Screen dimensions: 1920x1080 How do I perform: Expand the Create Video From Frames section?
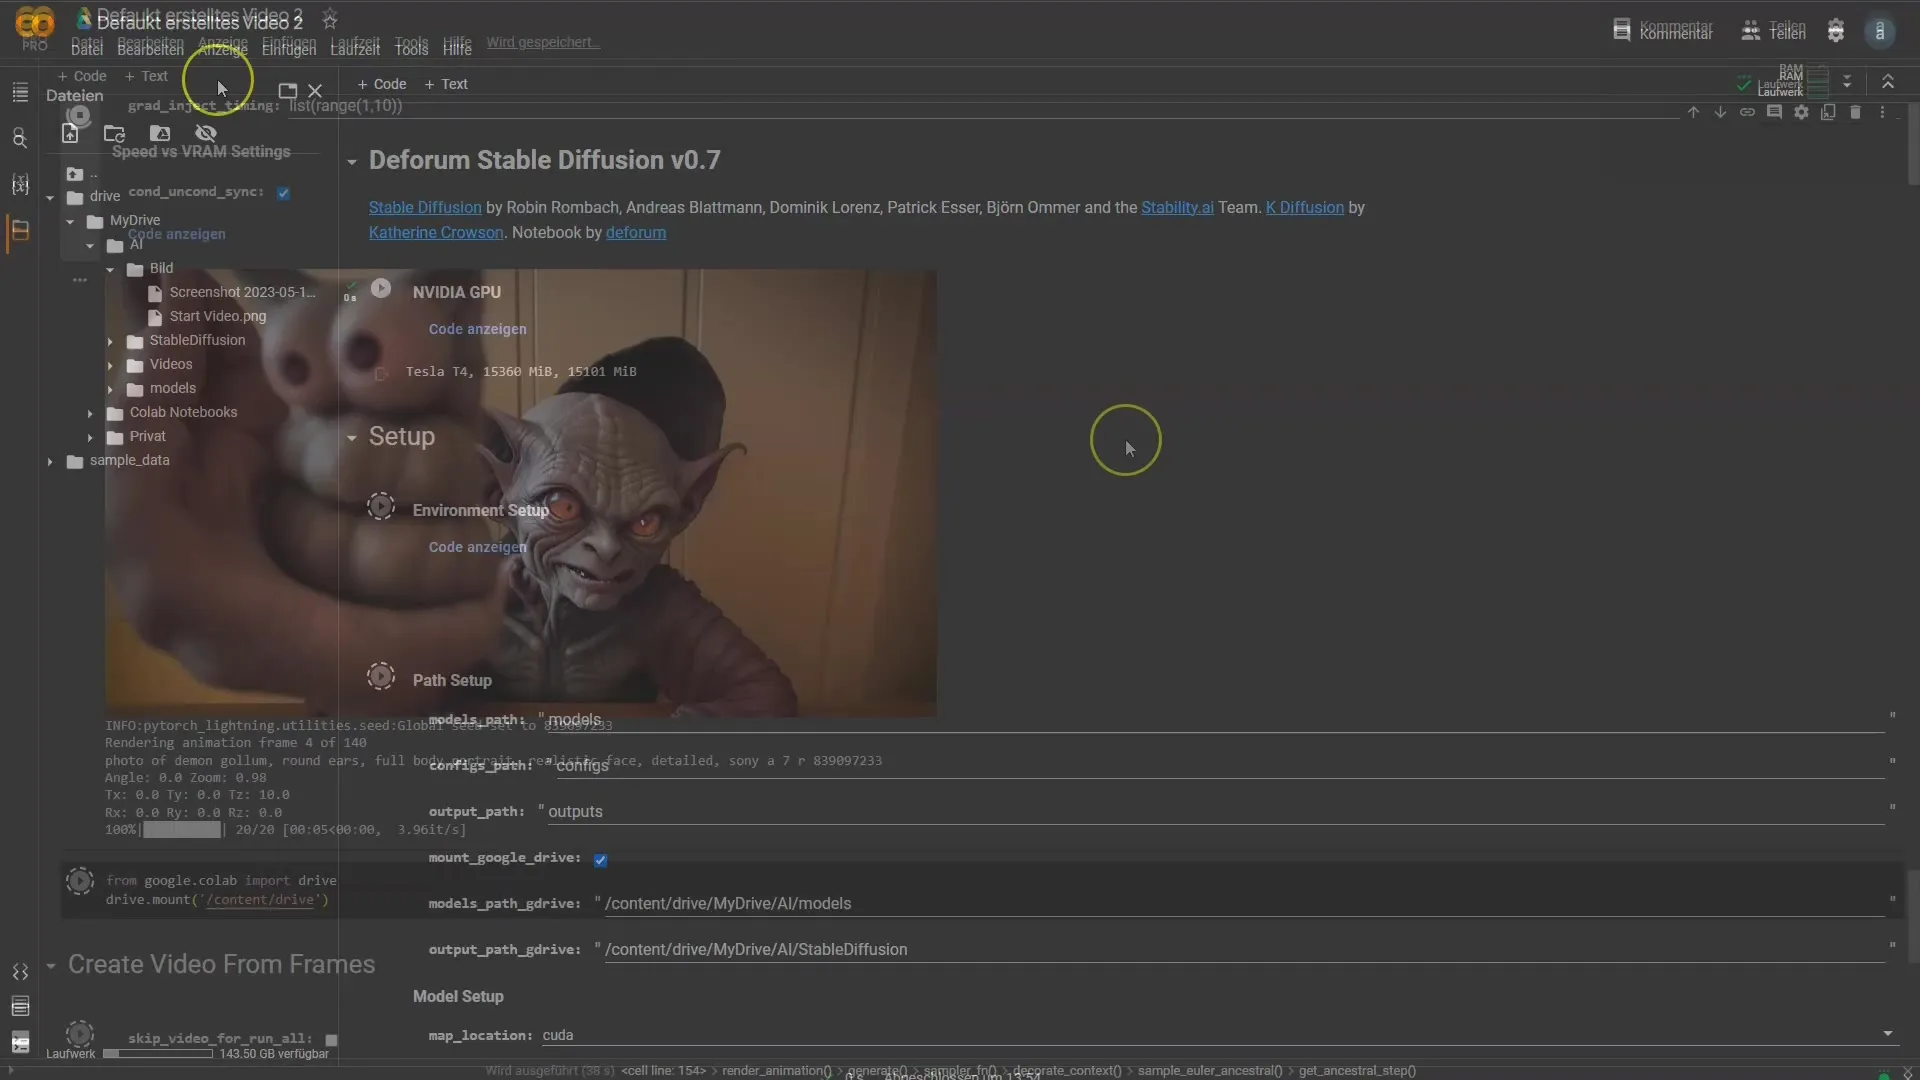click(50, 964)
